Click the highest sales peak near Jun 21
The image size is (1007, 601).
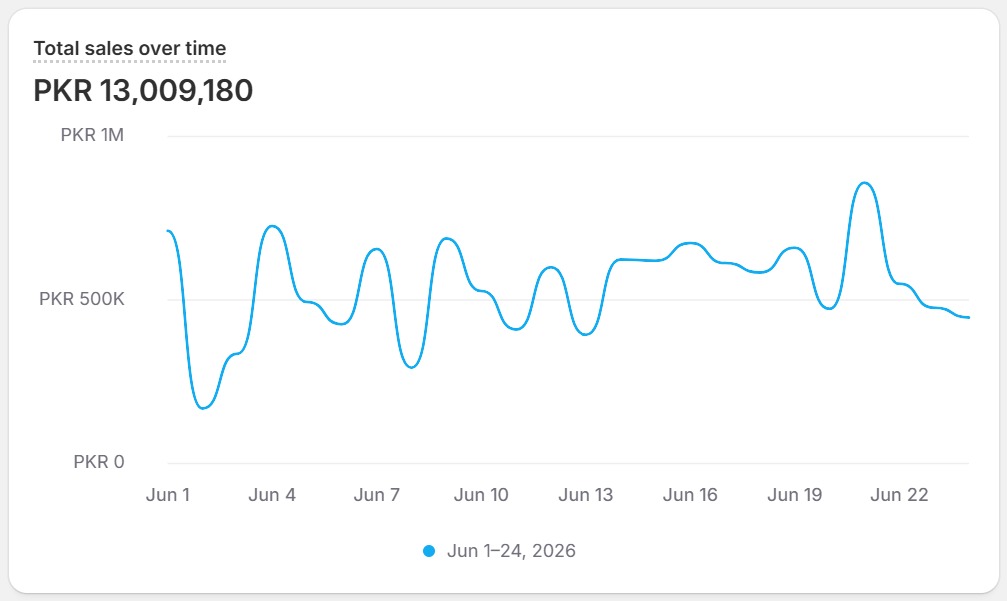tap(864, 183)
